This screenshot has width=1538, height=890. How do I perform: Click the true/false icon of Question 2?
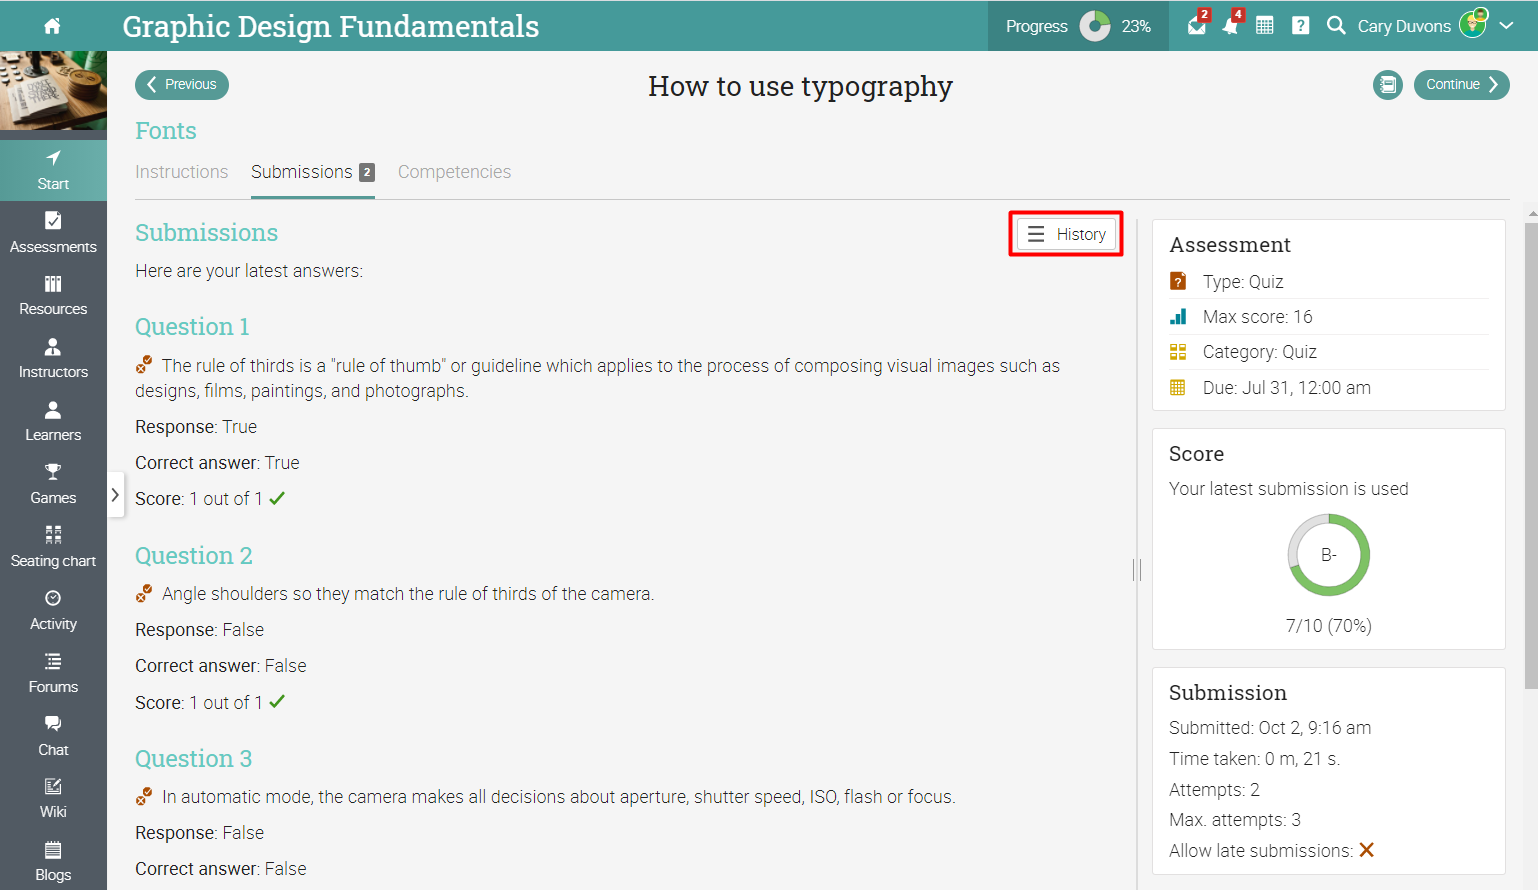(144, 593)
